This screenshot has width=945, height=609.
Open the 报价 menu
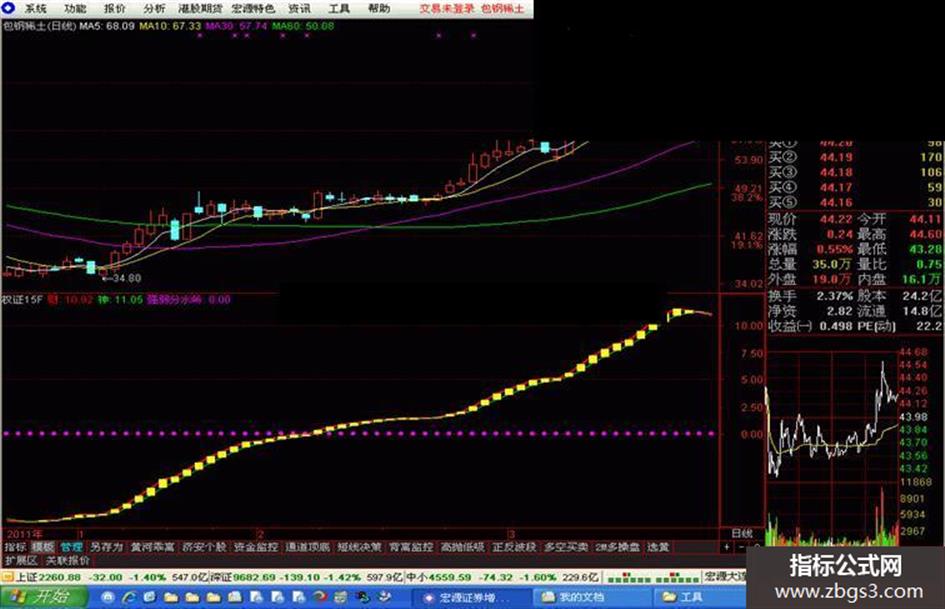(x=115, y=8)
